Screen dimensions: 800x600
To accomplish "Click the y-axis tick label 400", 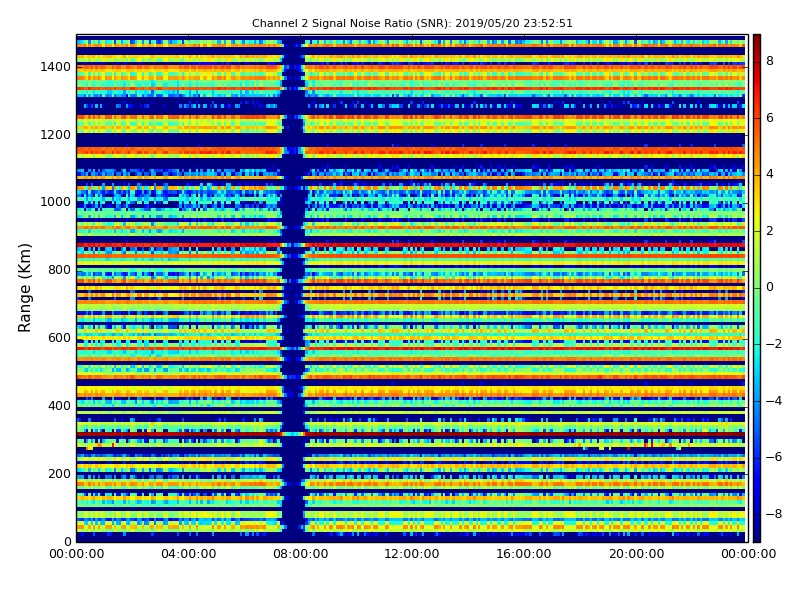I will (59, 406).
